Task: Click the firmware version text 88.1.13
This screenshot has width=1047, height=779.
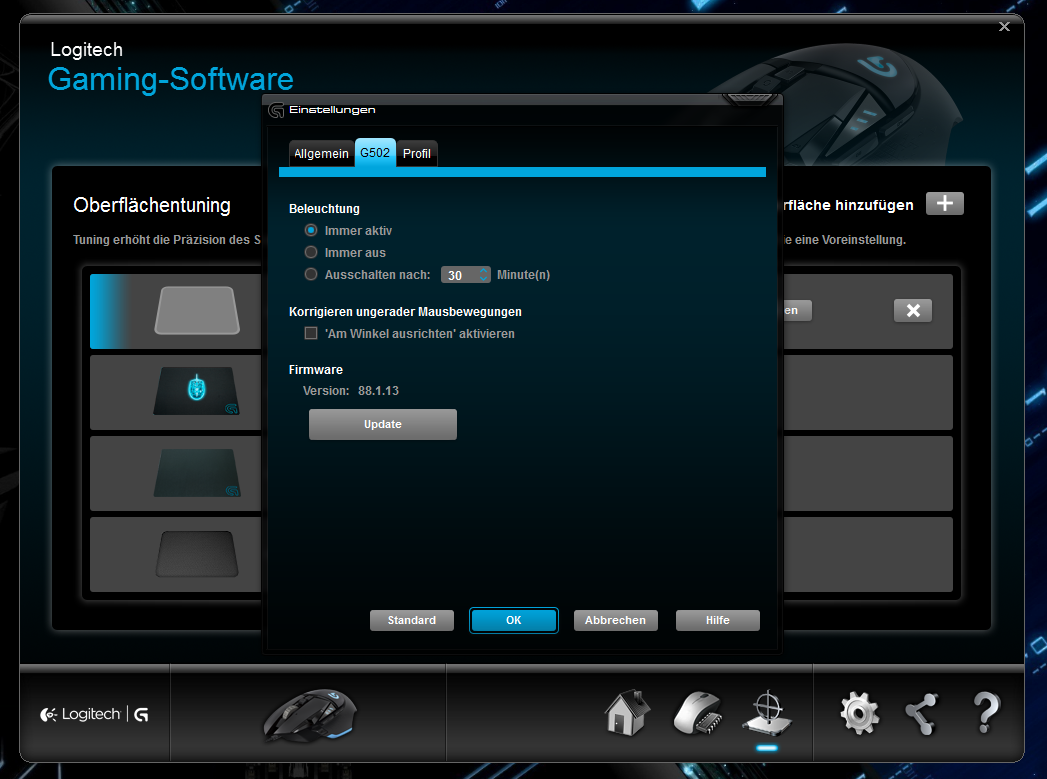Action: point(378,391)
